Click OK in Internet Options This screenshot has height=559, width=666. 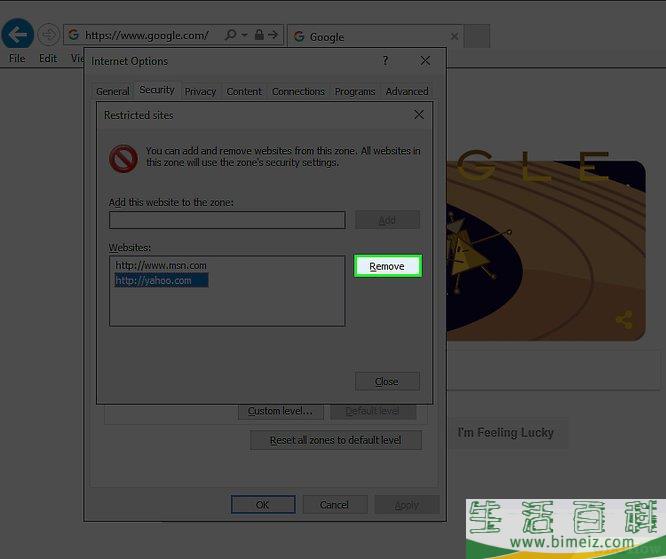tap(263, 505)
